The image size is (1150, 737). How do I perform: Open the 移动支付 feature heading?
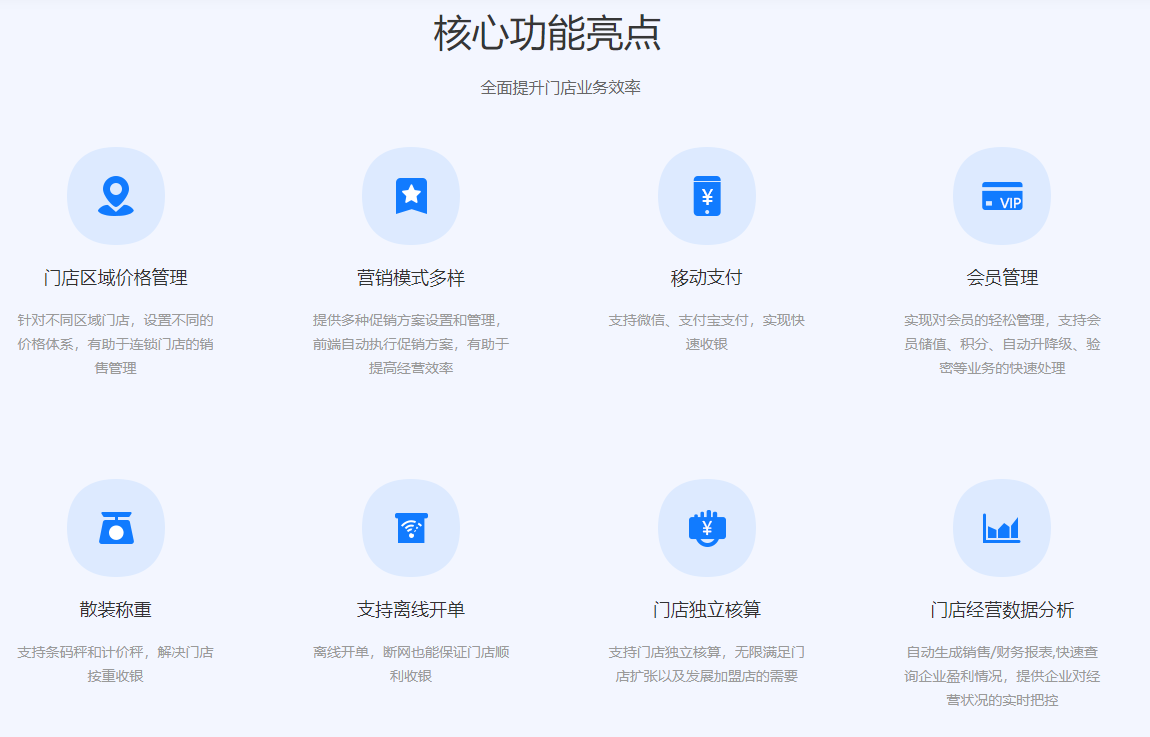pos(707,278)
